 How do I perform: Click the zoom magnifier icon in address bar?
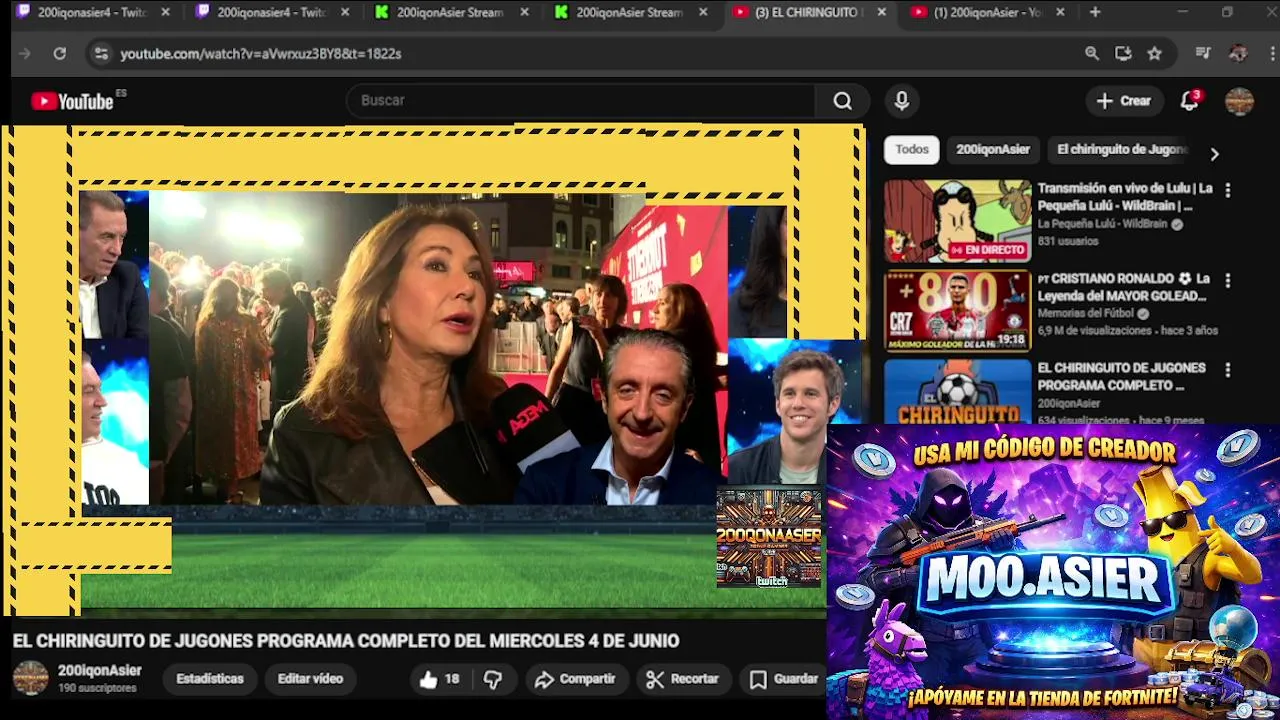click(x=1092, y=54)
